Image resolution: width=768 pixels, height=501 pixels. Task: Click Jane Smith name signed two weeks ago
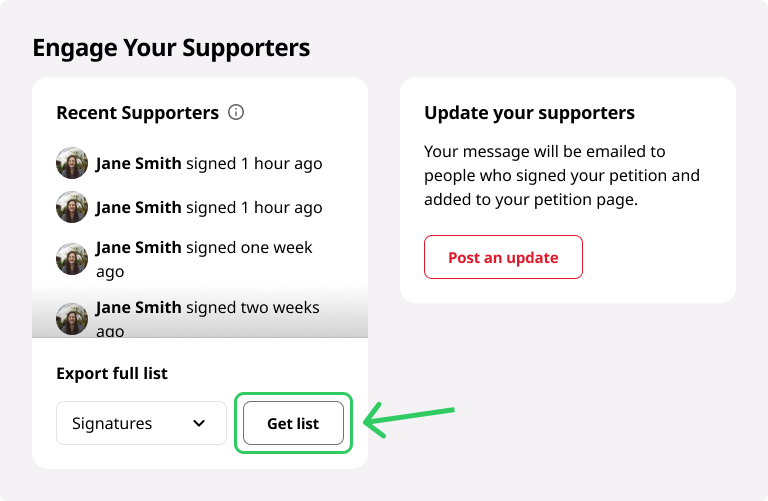[x=139, y=307]
